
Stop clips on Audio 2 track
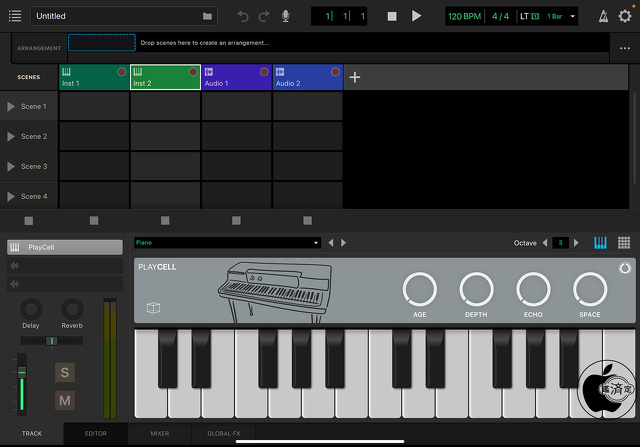[x=307, y=221]
